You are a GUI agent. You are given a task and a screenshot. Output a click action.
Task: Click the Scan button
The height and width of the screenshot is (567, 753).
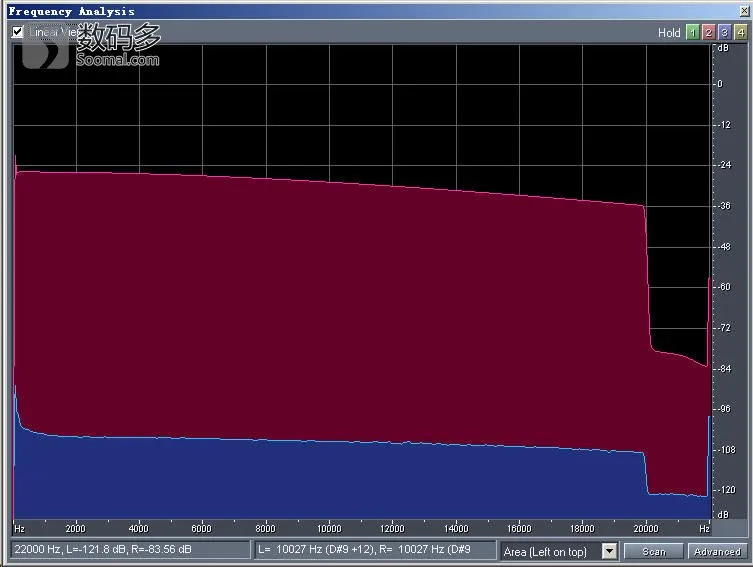click(x=654, y=552)
